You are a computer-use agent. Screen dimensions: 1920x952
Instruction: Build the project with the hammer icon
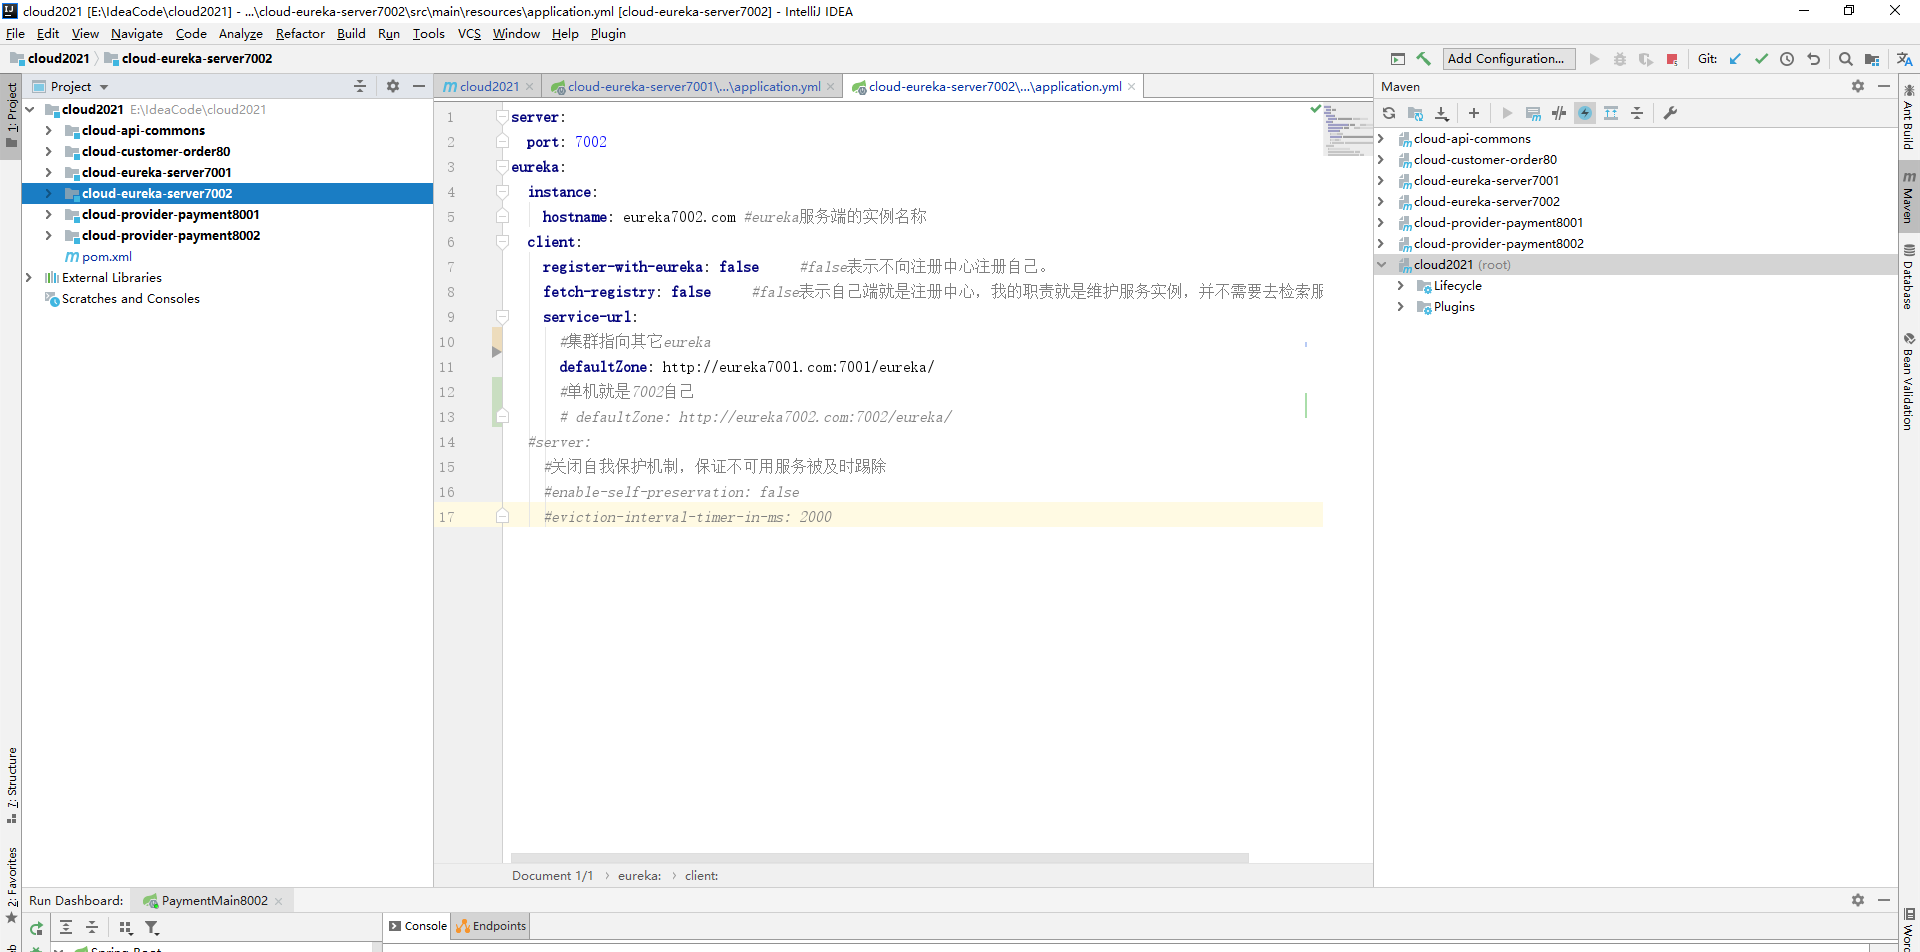point(1424,59)
